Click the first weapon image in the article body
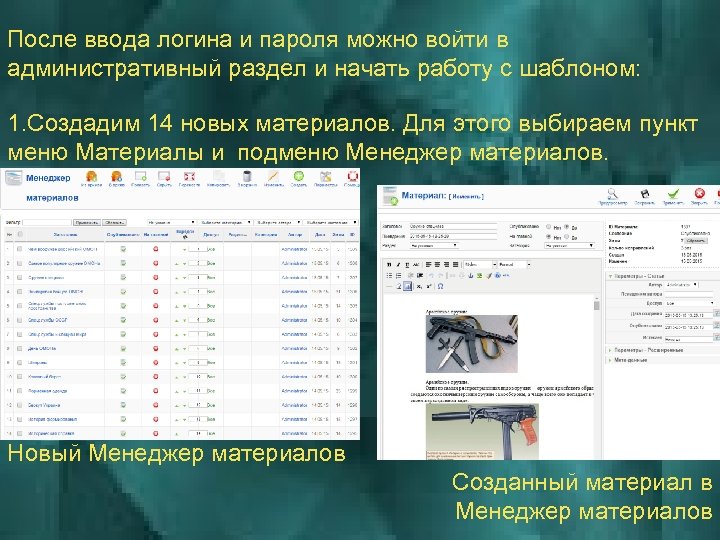Screen dimensions: 720x540 pyautogui.click(x=472, y=343)
